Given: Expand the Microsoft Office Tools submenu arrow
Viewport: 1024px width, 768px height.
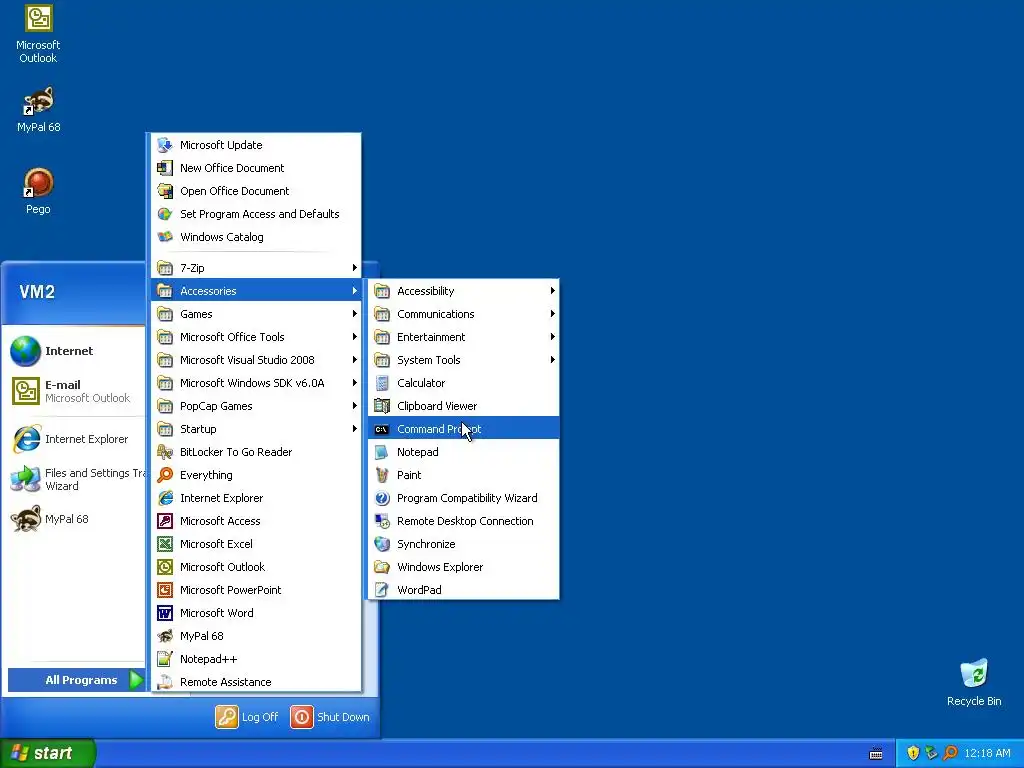Looking at the screenshot, I should 355,336.
